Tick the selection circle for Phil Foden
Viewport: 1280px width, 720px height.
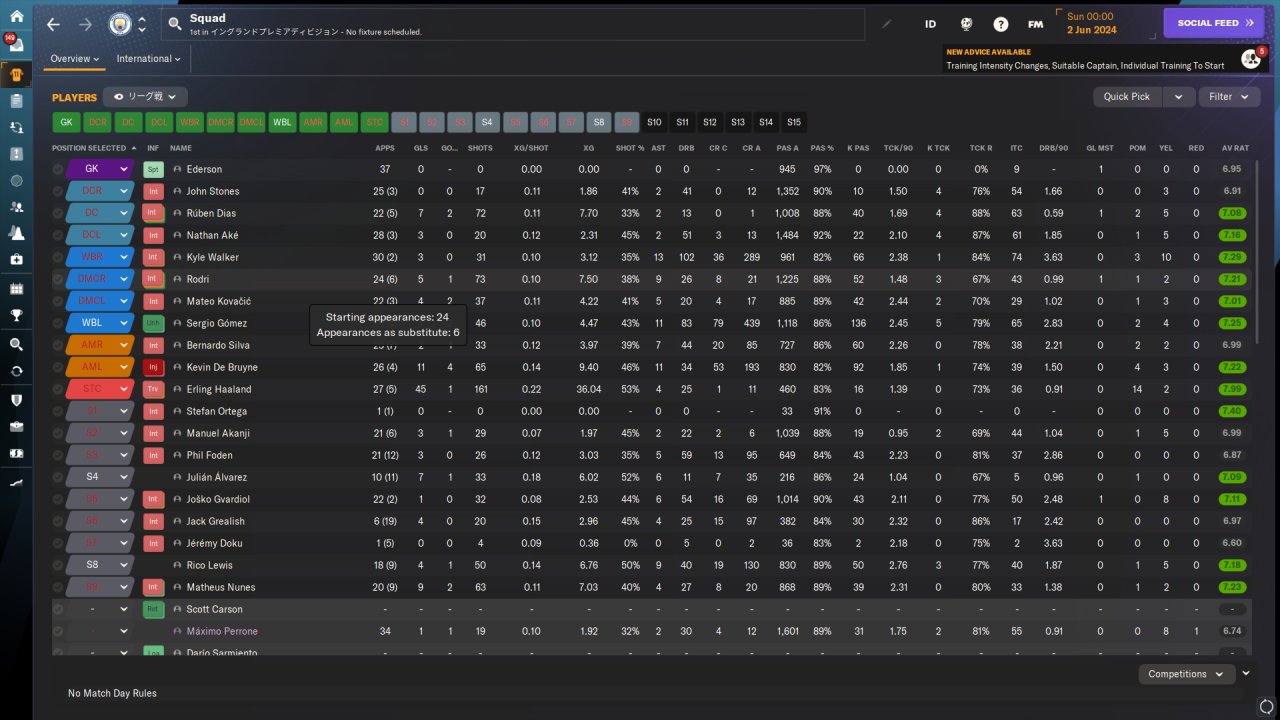click(x=58, y=455)
